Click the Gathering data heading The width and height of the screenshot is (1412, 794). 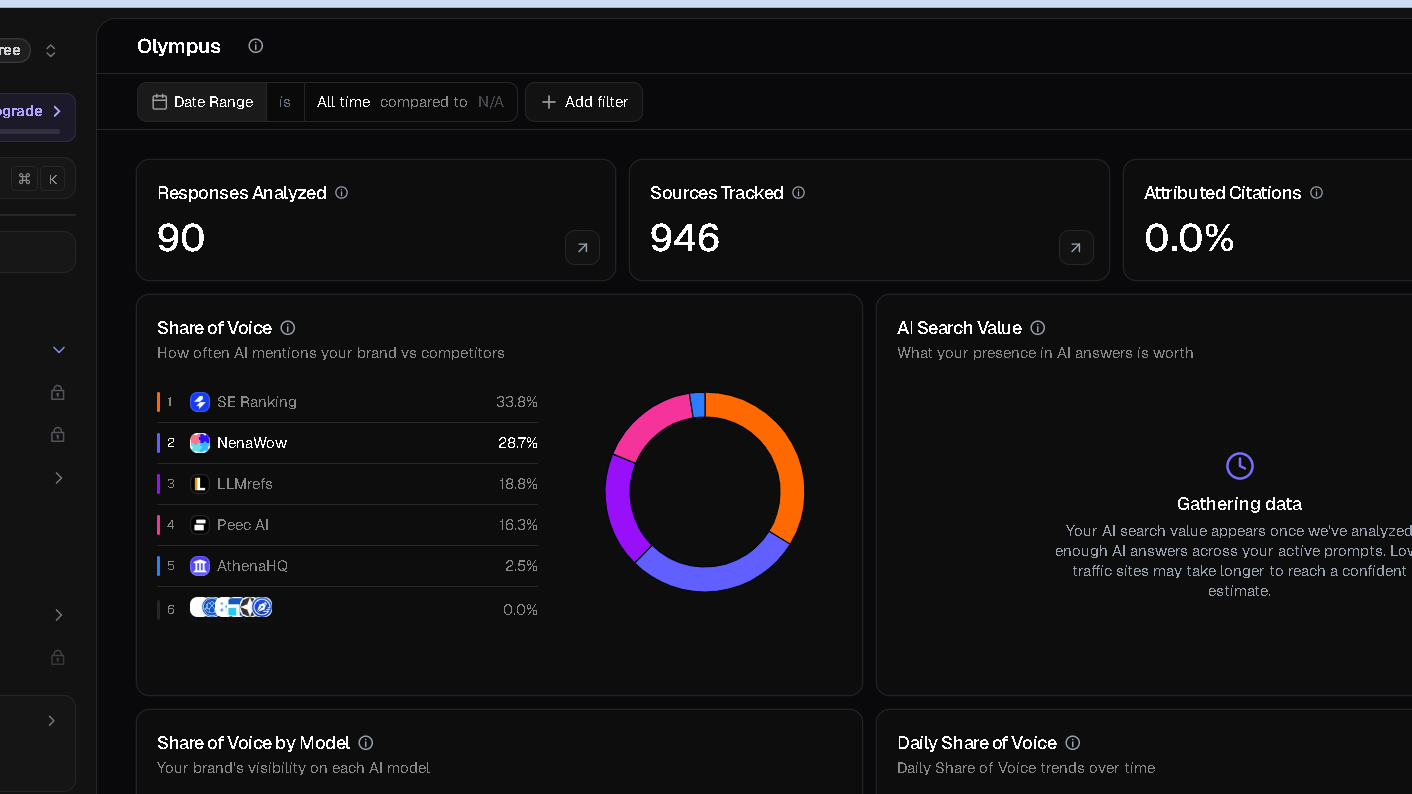[x=1240, y=504]
